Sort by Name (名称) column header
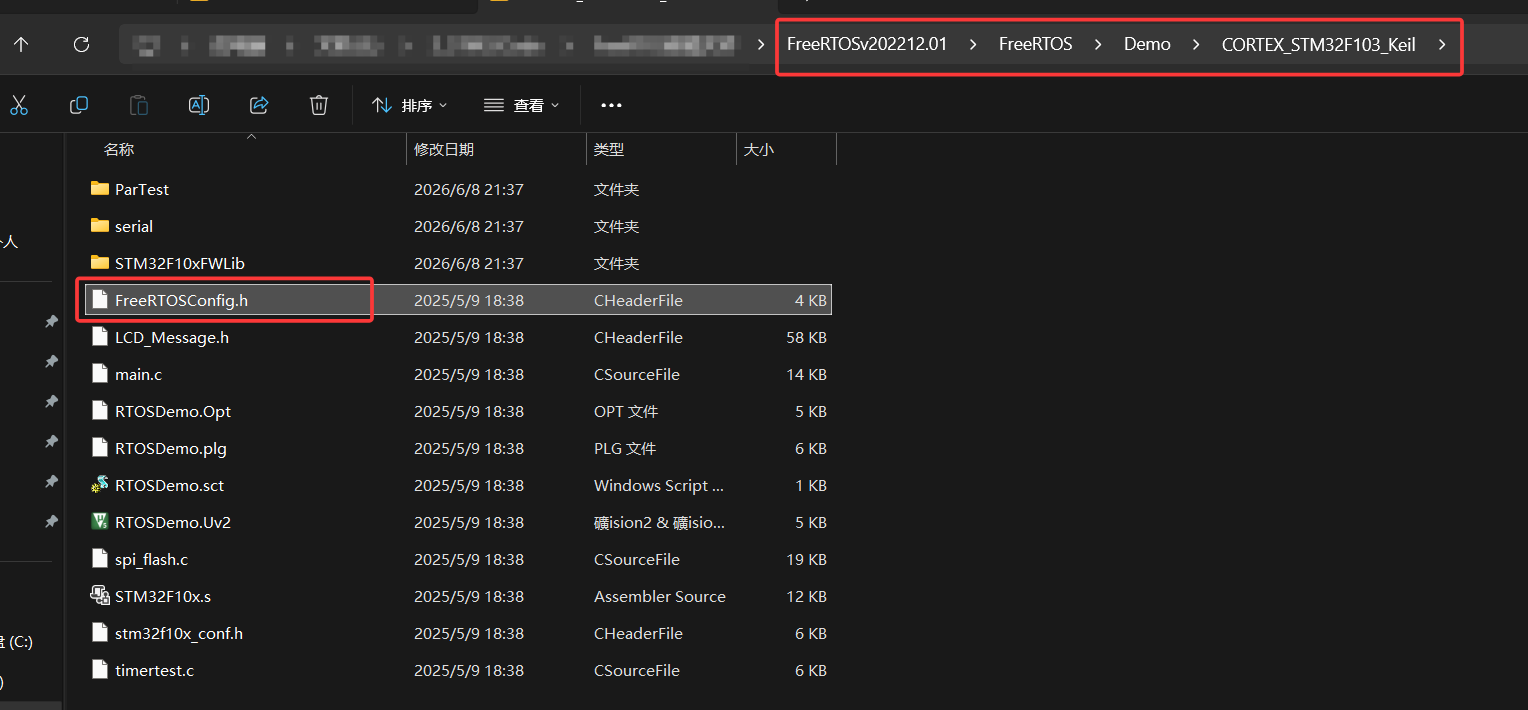 118,149
